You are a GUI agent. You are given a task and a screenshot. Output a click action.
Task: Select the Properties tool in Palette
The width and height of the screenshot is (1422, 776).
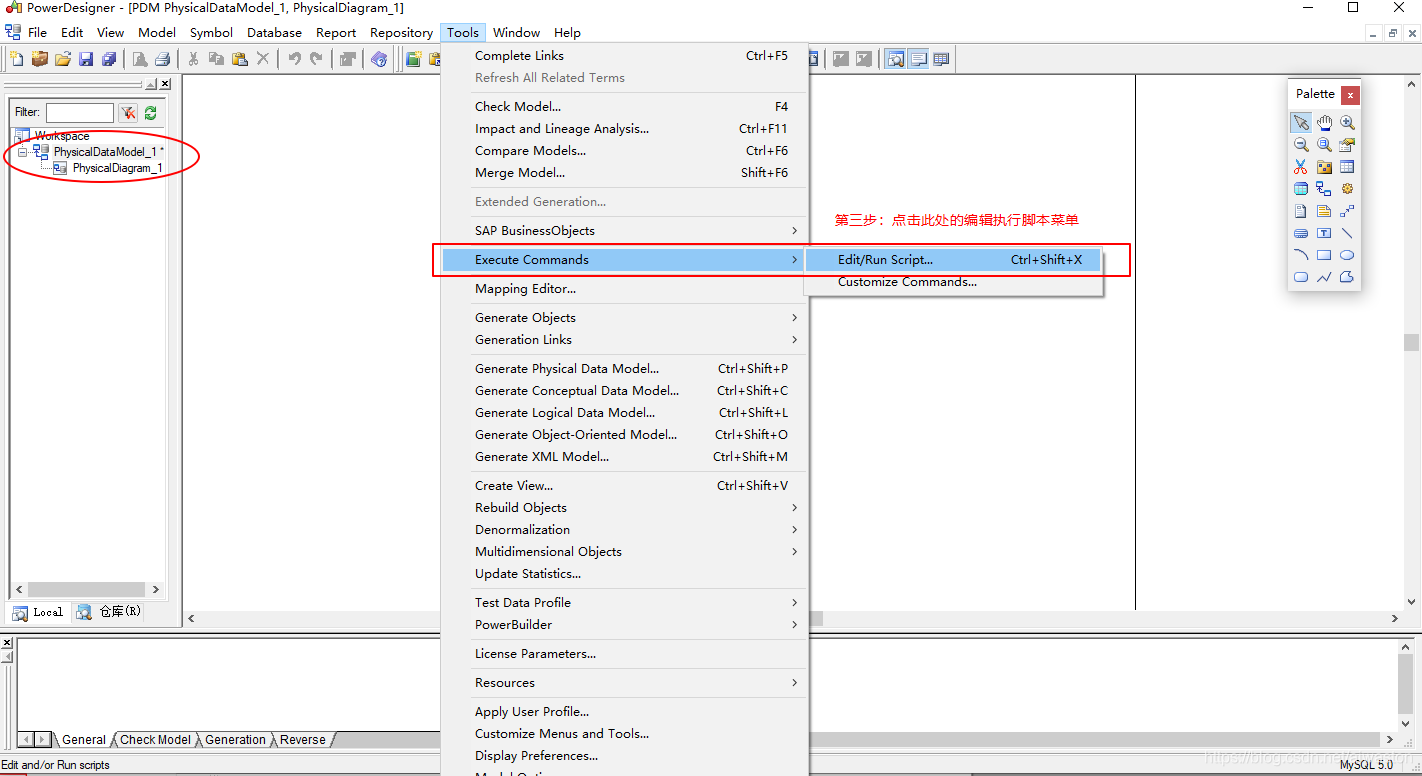1347,145
